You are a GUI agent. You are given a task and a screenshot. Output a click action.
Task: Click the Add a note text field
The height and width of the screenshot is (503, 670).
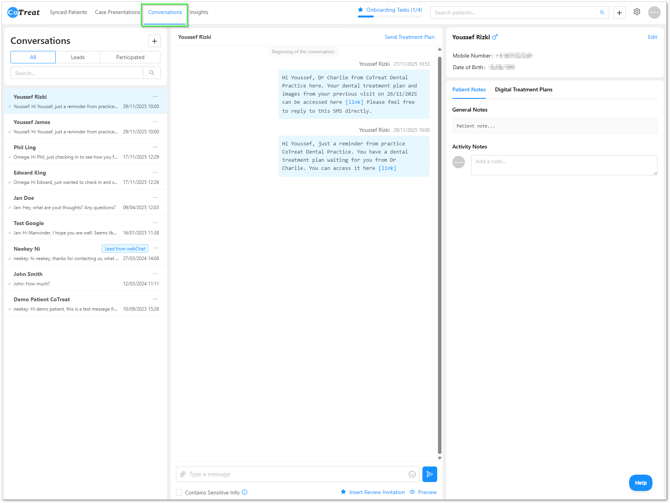click(x=564, y=164)
